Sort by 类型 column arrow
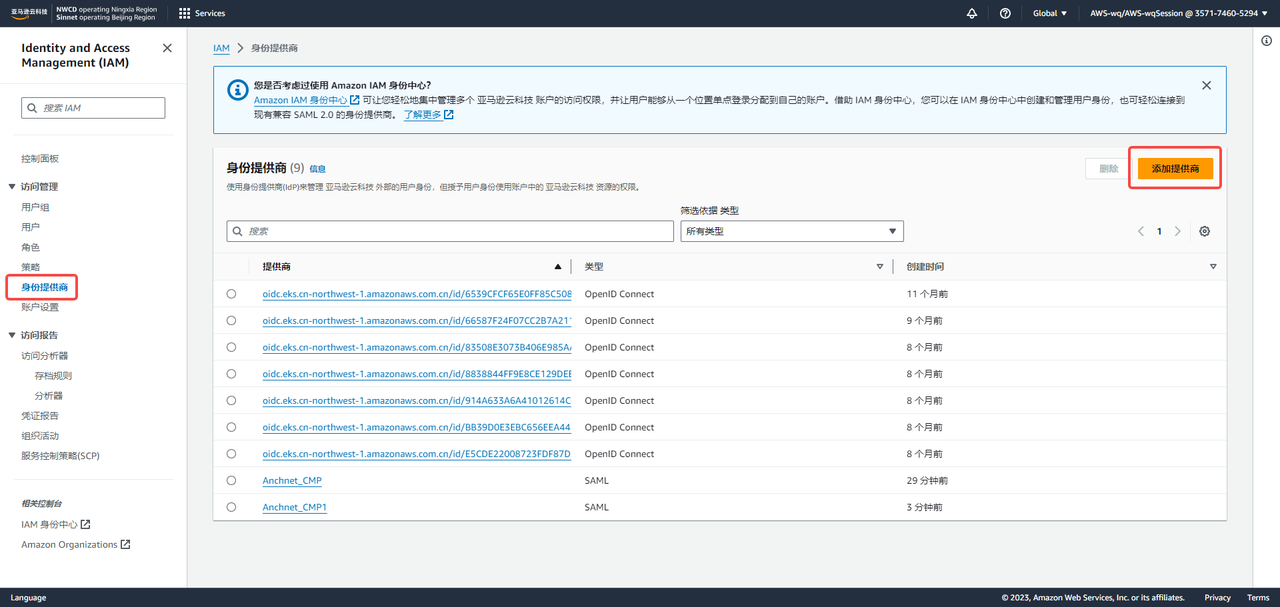The width and height of the screenshot is (1280, 607). (x=880, y=267)
